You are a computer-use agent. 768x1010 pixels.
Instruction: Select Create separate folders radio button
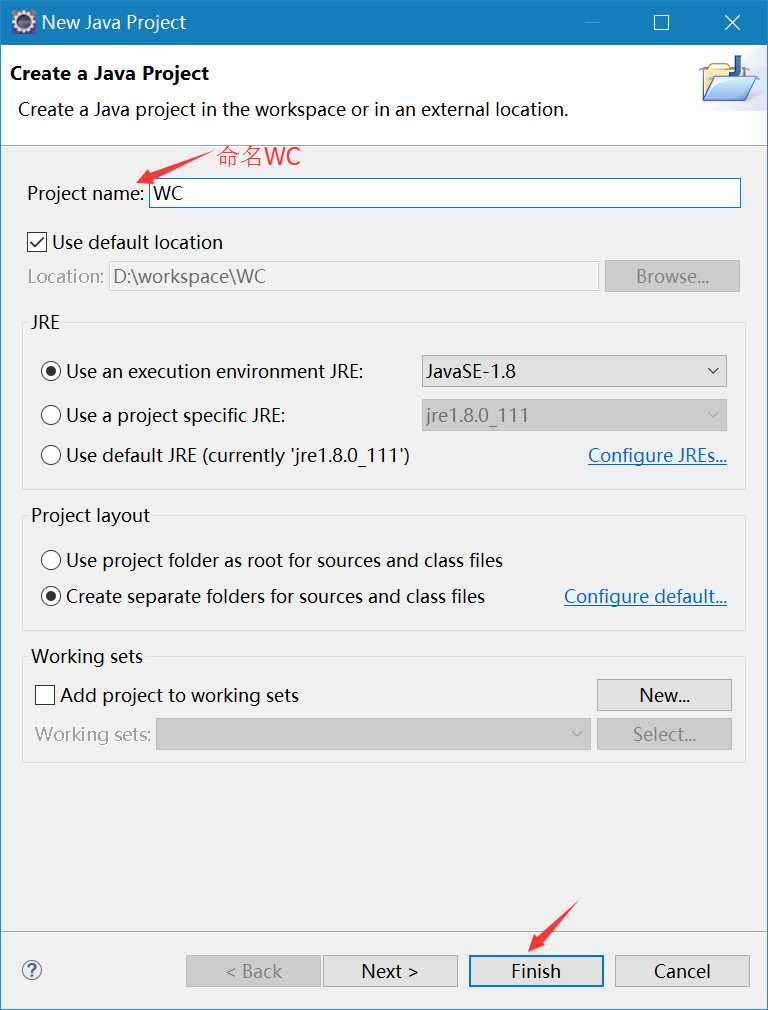point(51,596)
